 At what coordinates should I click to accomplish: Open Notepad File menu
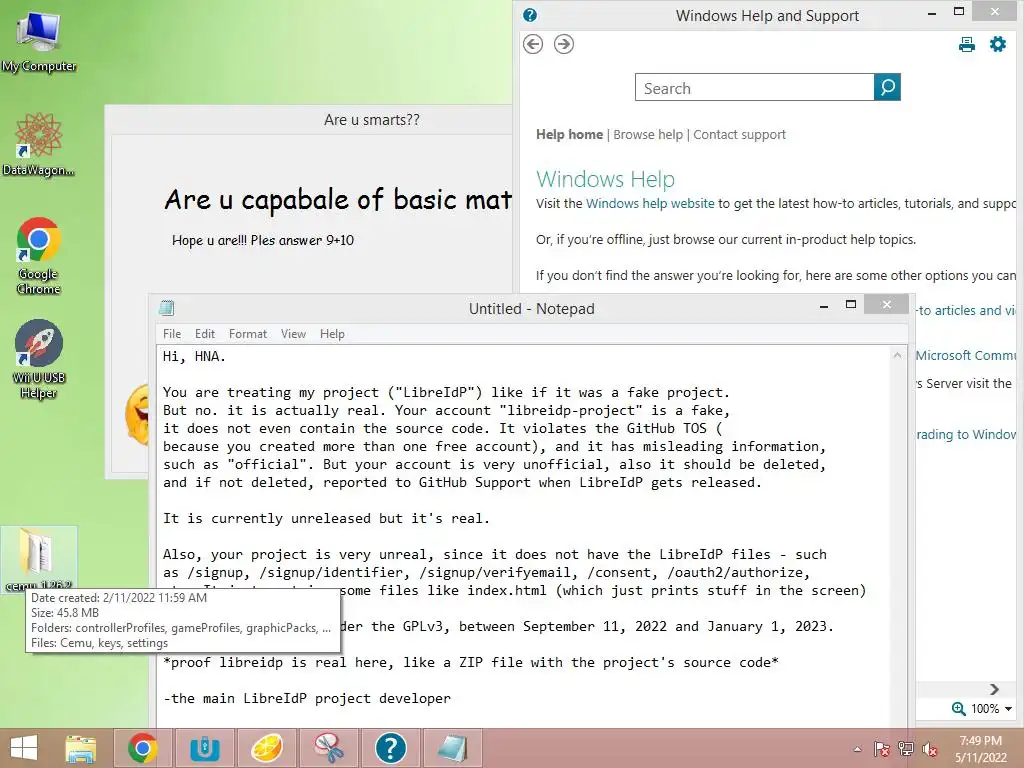(x=172, y=334)
